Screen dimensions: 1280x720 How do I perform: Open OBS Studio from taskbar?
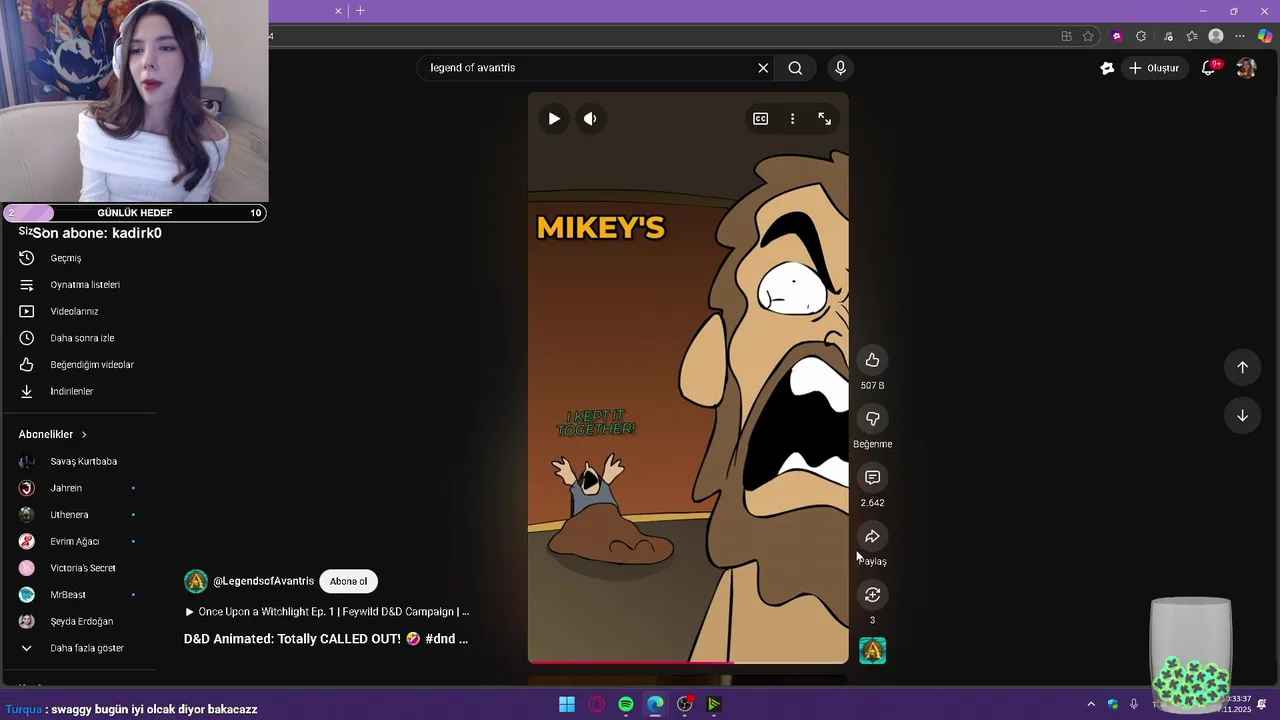tap(684, 705)
